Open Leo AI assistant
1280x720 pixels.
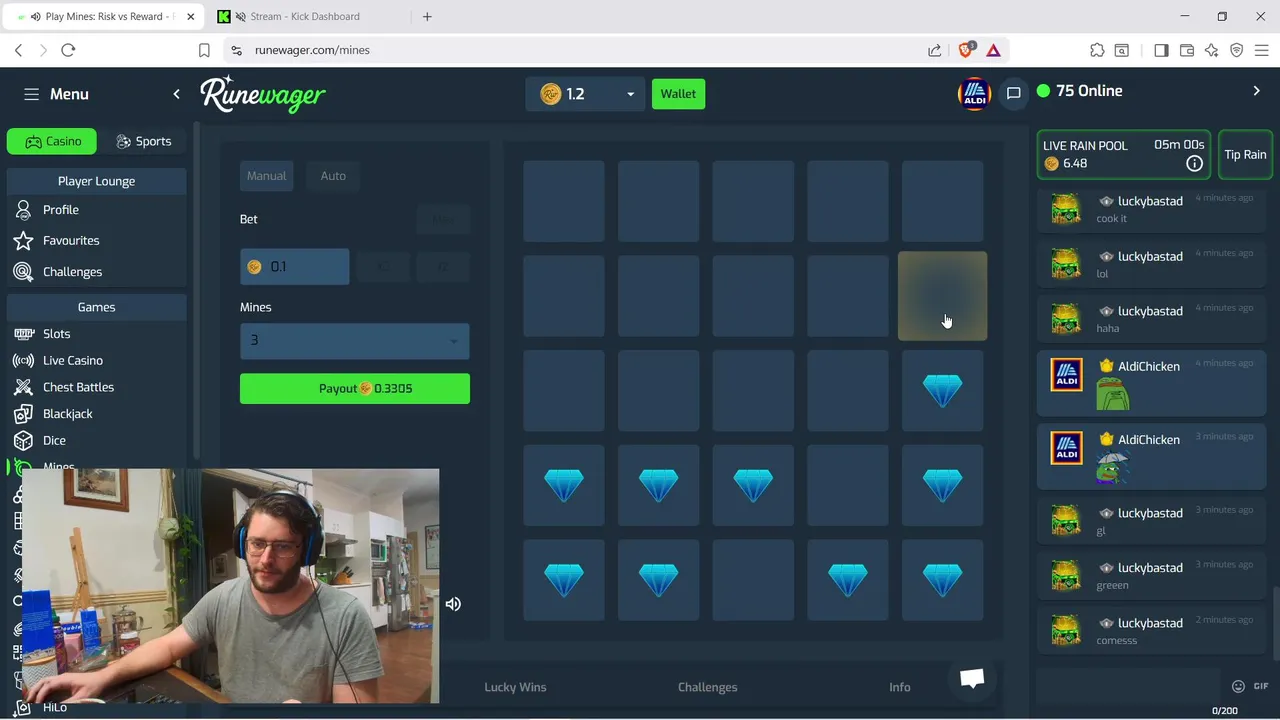(x=1212, y=50)
